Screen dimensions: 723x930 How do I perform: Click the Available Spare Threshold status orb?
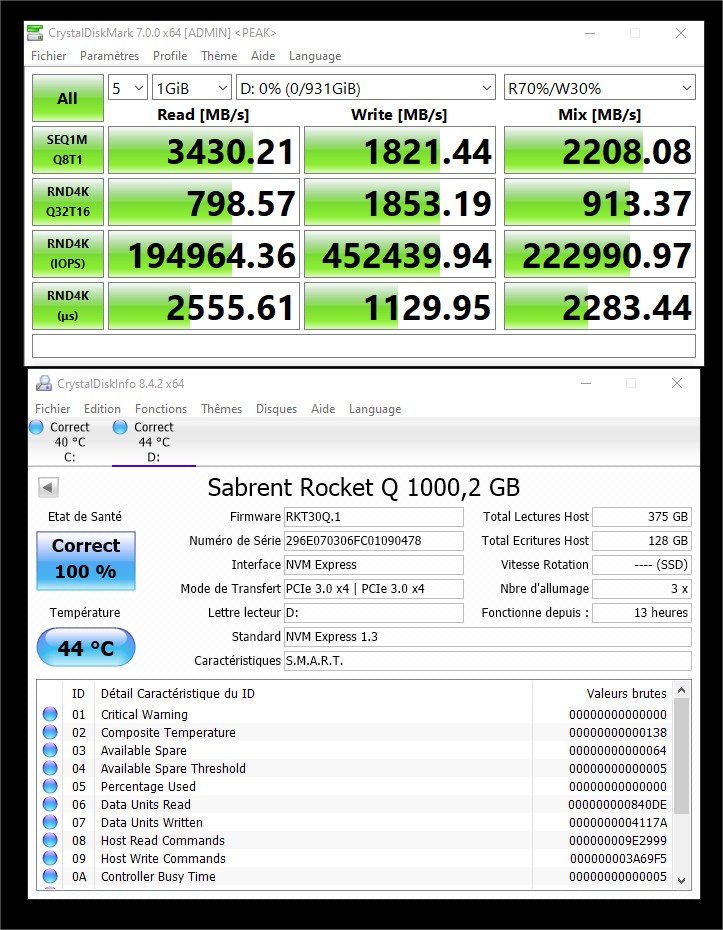click(x=50, y=768)
